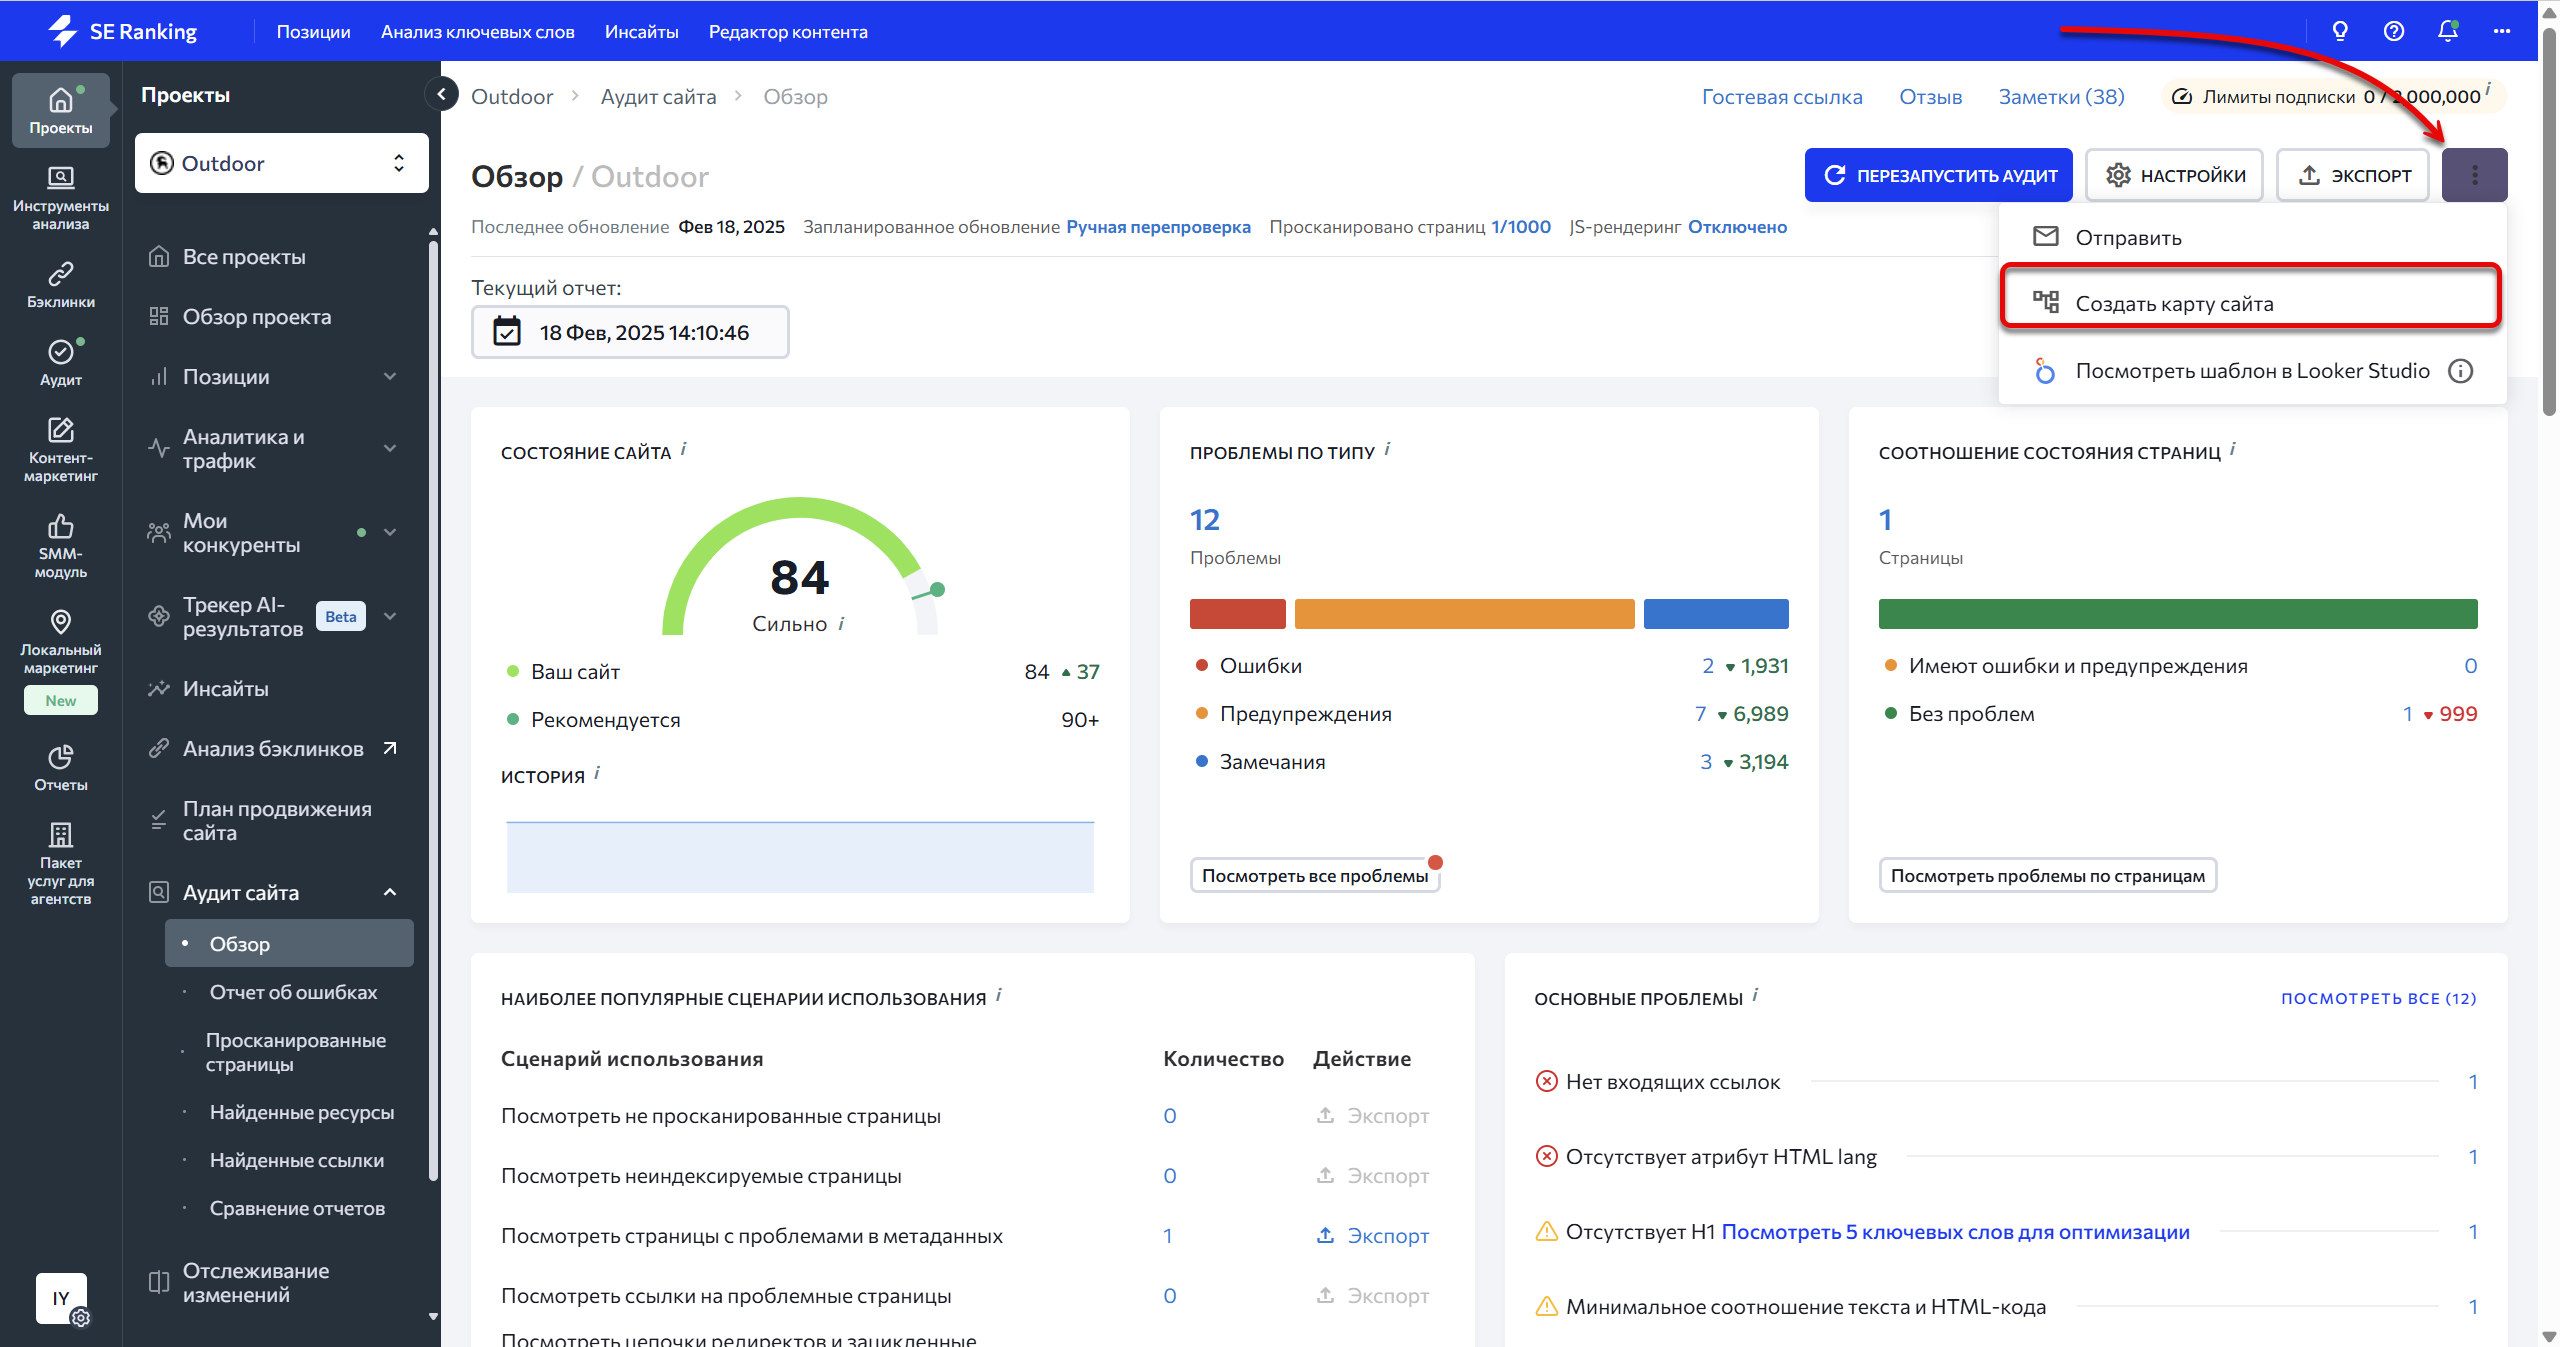Click the green page status bar
The height and width of the screenshot is (1347, 2560).
coord(2178,614)
